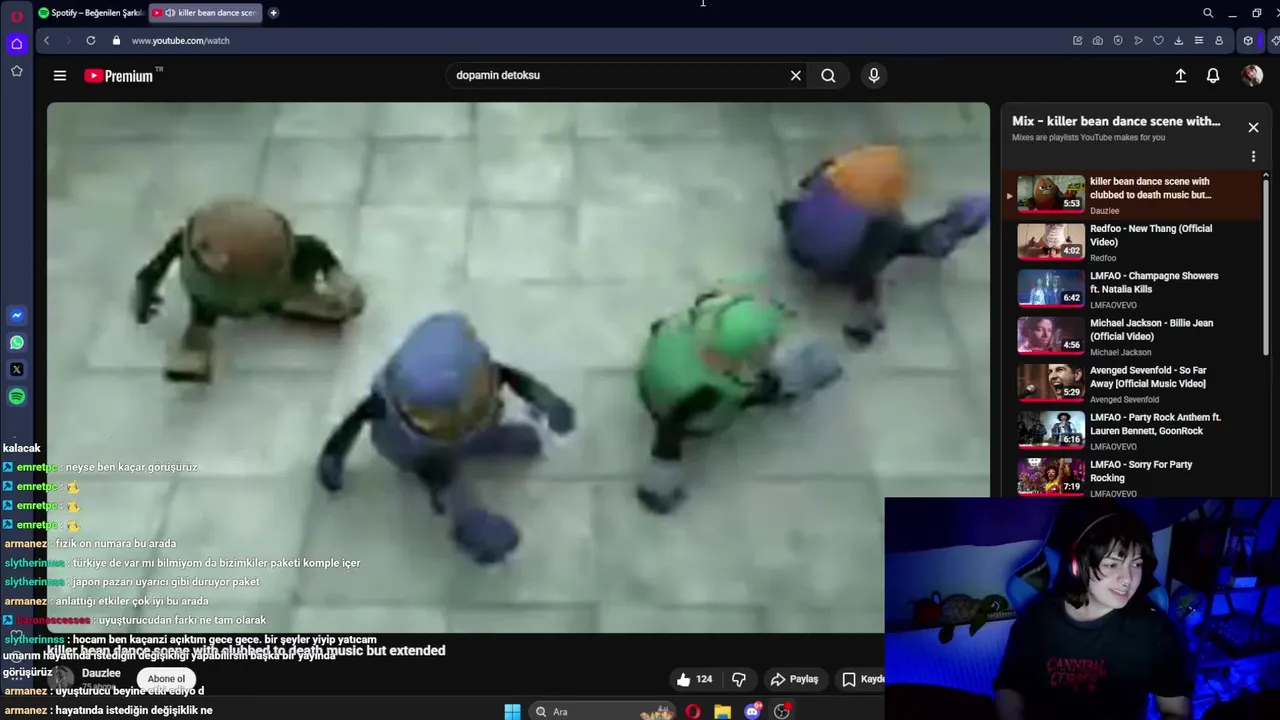The image size is (1280, 720).
Task: Open WhatsApp in the Opera sidebar
Action: click(x=17, y=342)
